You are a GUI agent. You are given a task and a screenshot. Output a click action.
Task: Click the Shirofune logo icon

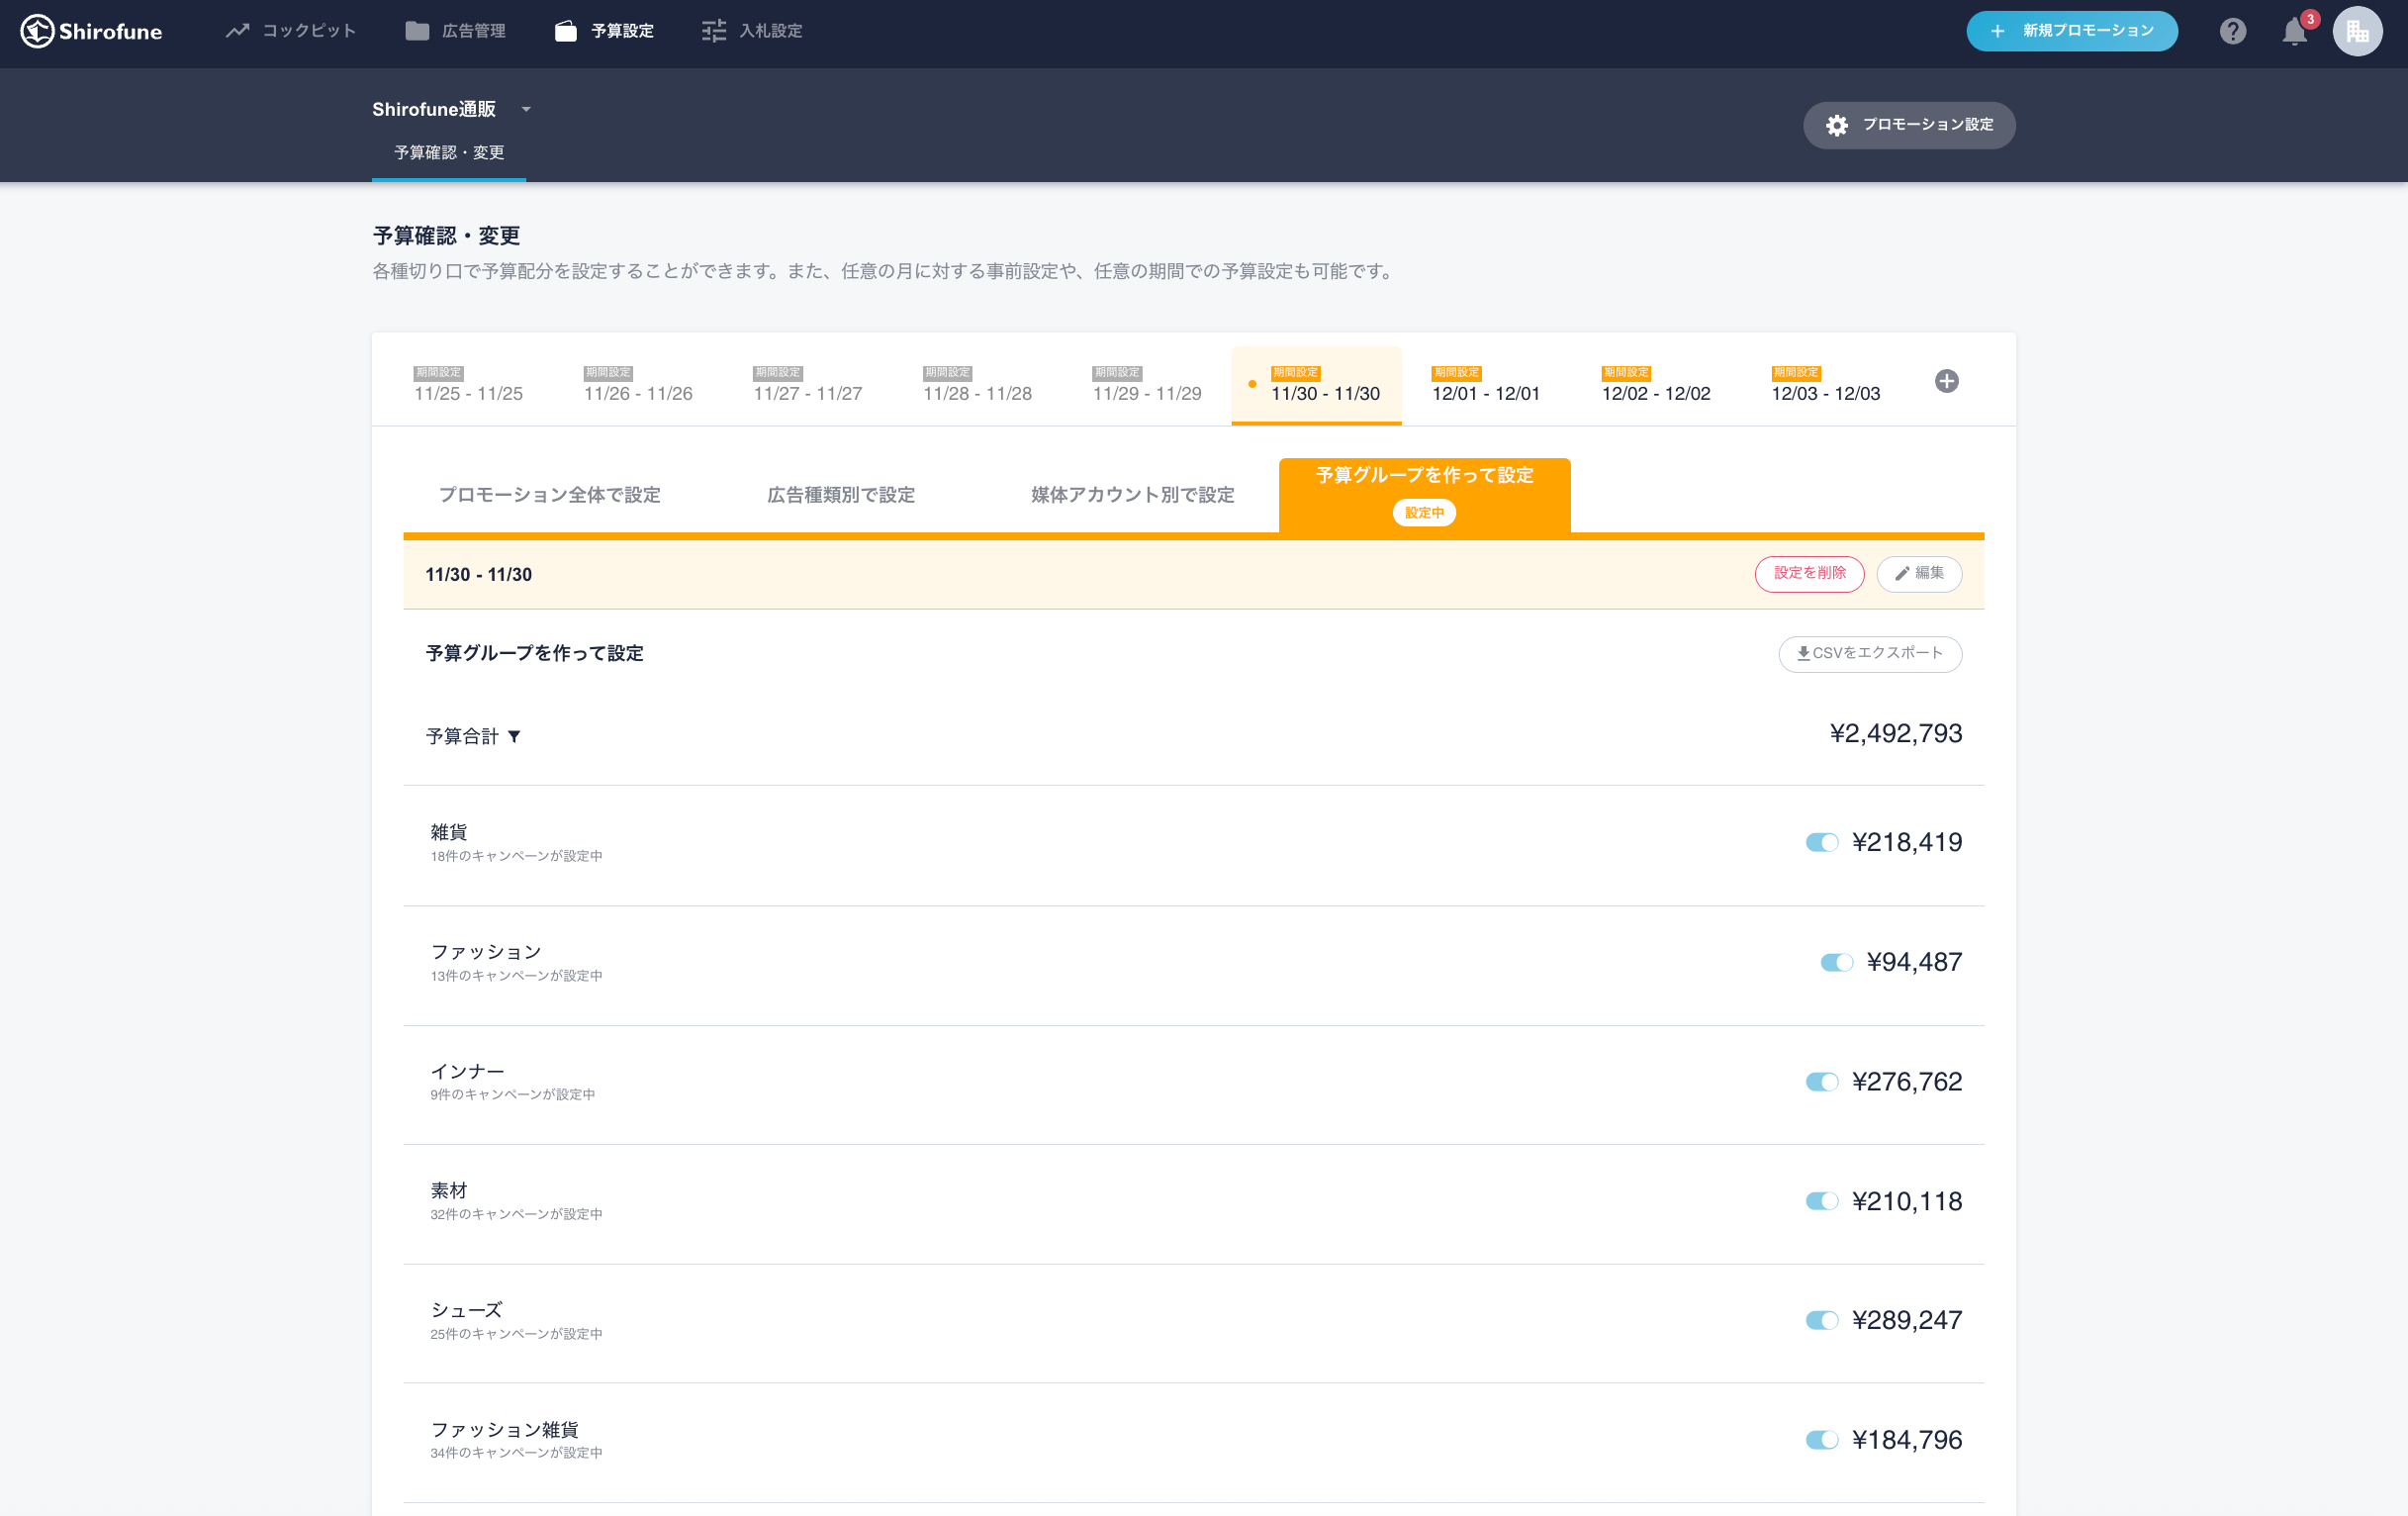[x=37, y=31]
